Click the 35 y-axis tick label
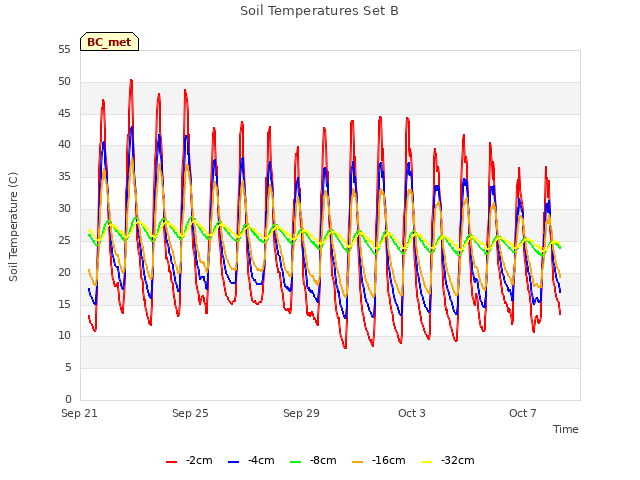The width and height of the screenshot is (640, 480). (x=64, y=177)
